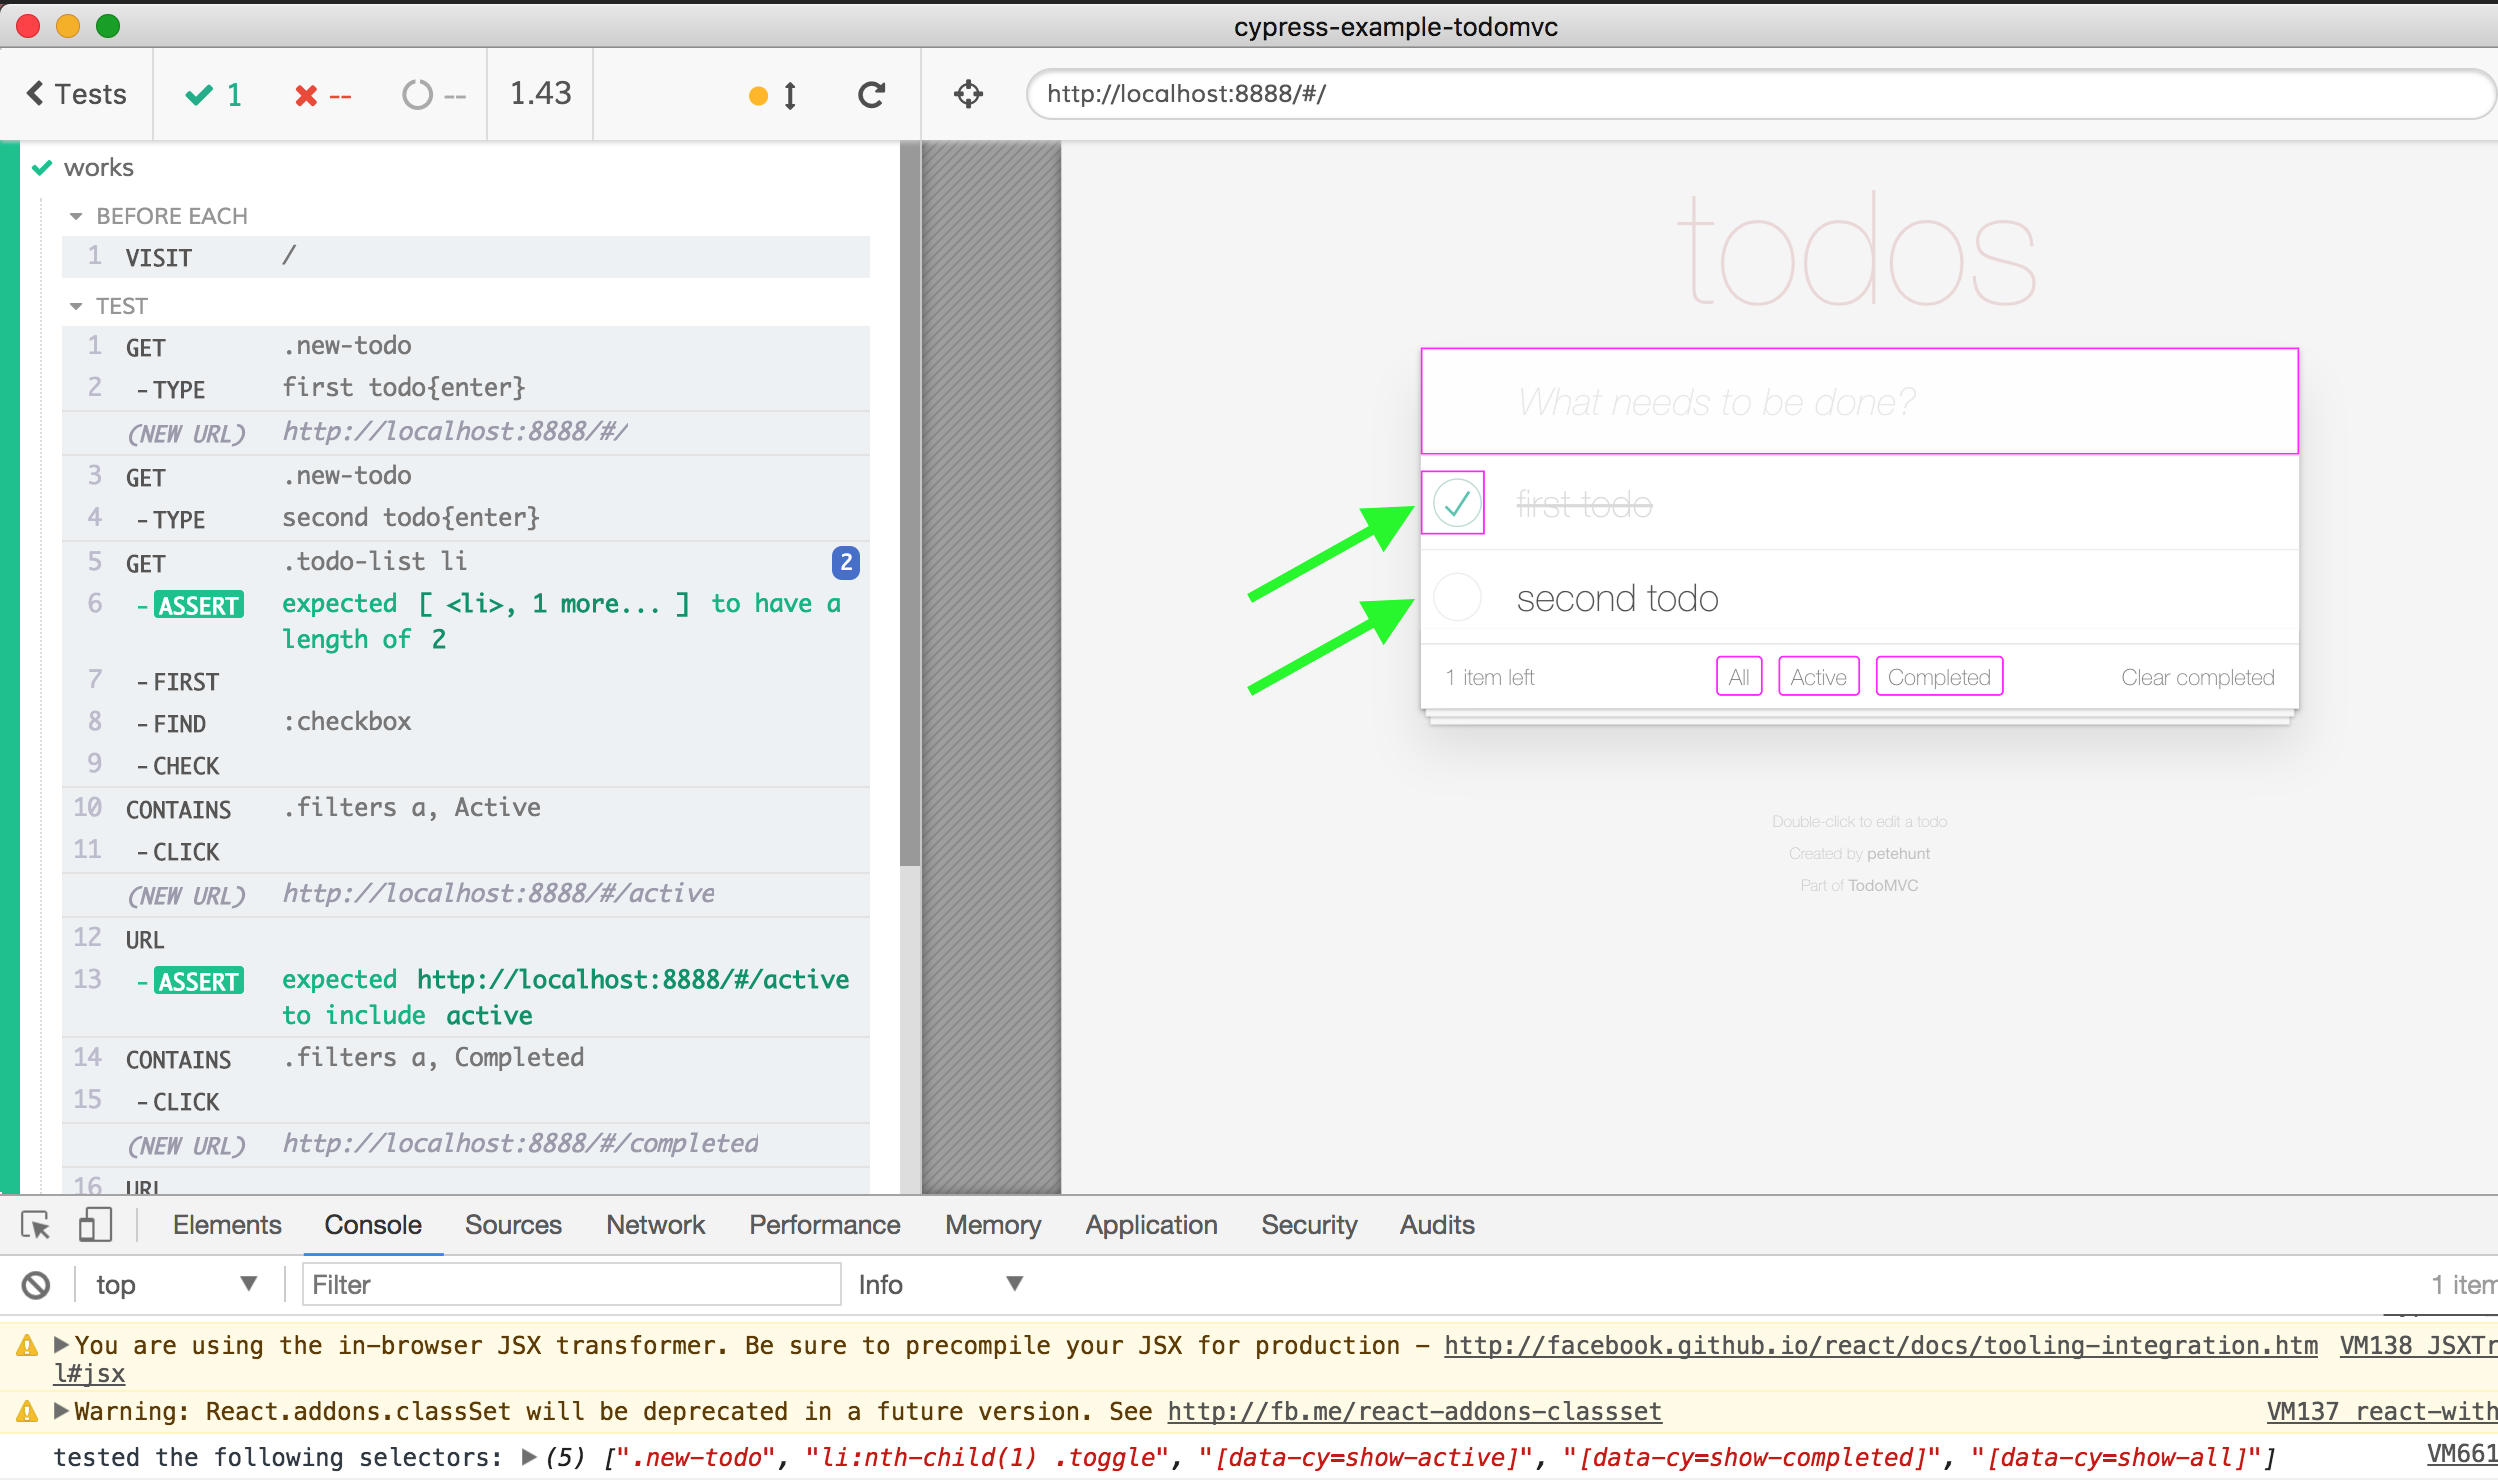Click the DevTools inspect element icon
Image resolution: width=2498 pixels, height=1484 pixels.
coord(36,1225)
